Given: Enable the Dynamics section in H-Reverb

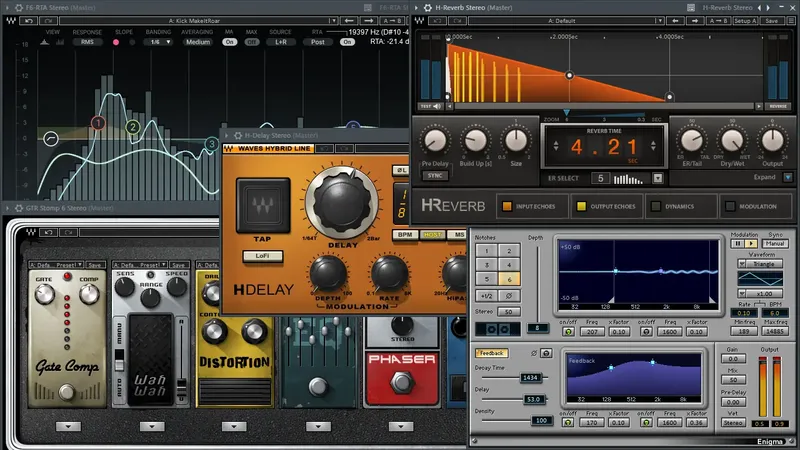Looking at the screenshot, I should click(681, 206).
